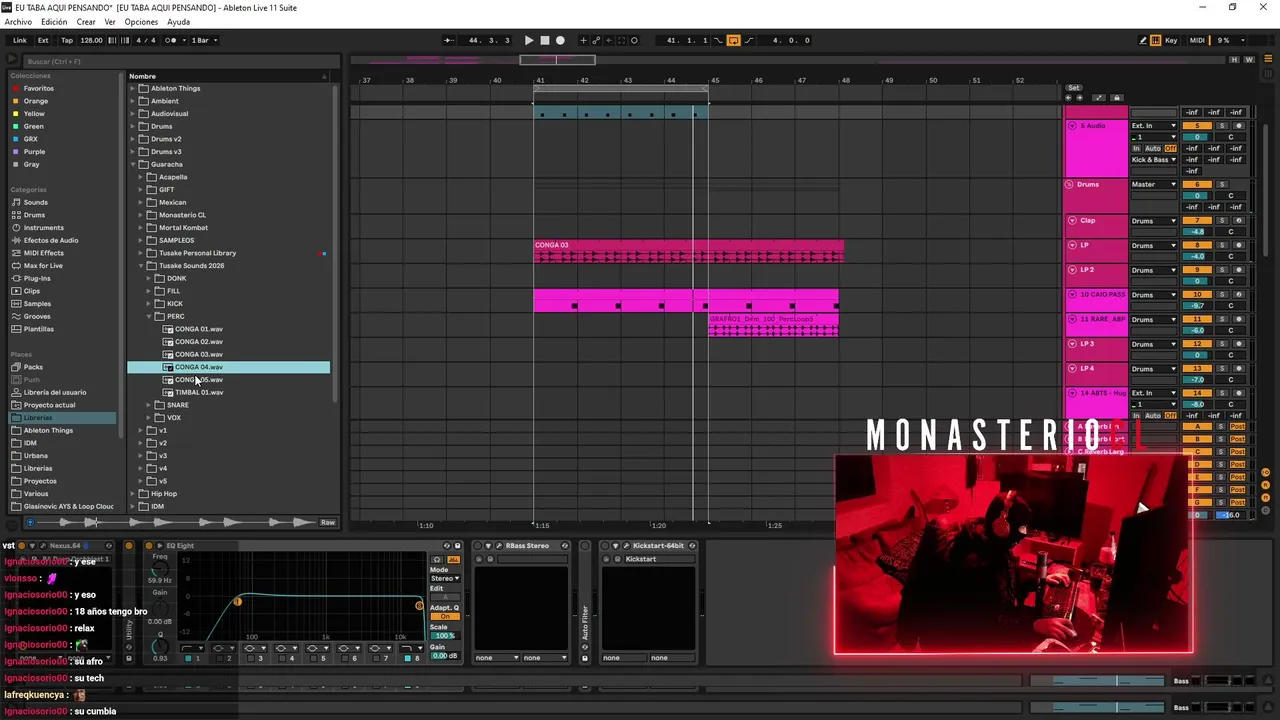Select the Purple collection tag
Image resolution: width=1280 pixels, height=720 pixels.
pyautogui.click(x=35, y=152)
